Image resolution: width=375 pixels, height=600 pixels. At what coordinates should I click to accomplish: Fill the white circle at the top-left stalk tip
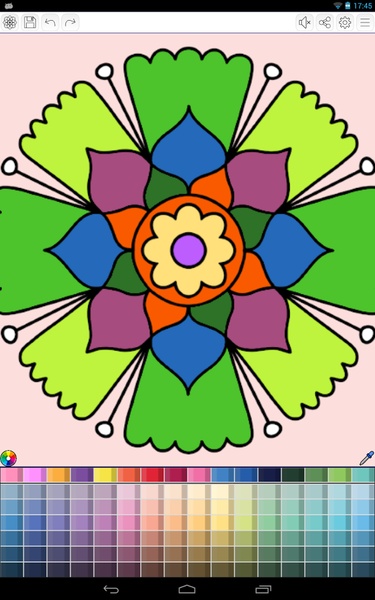pos(104,72)
